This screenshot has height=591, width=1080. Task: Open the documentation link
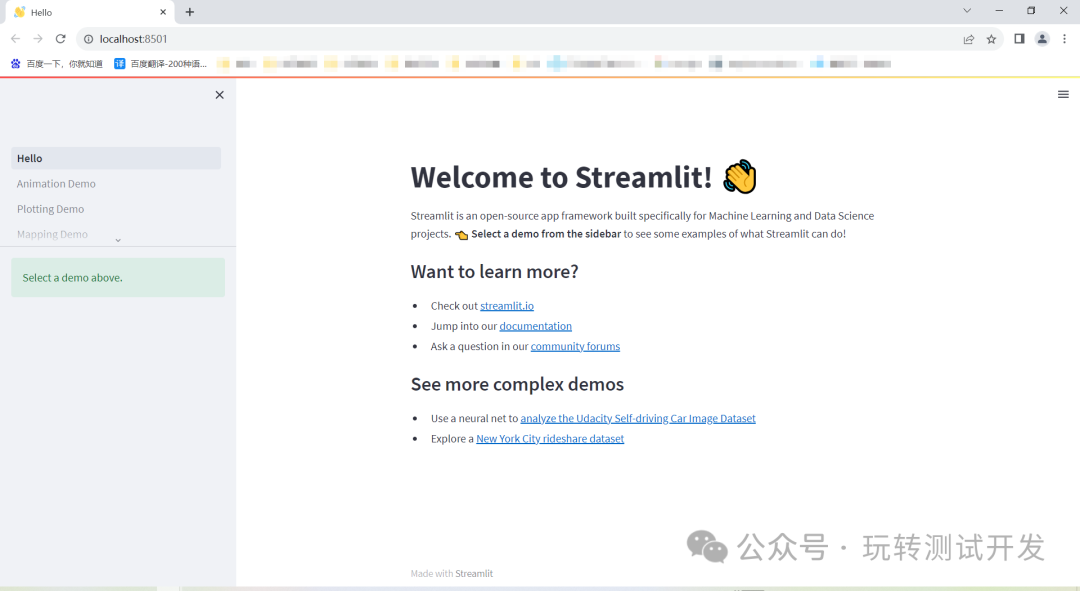[535, 326]
